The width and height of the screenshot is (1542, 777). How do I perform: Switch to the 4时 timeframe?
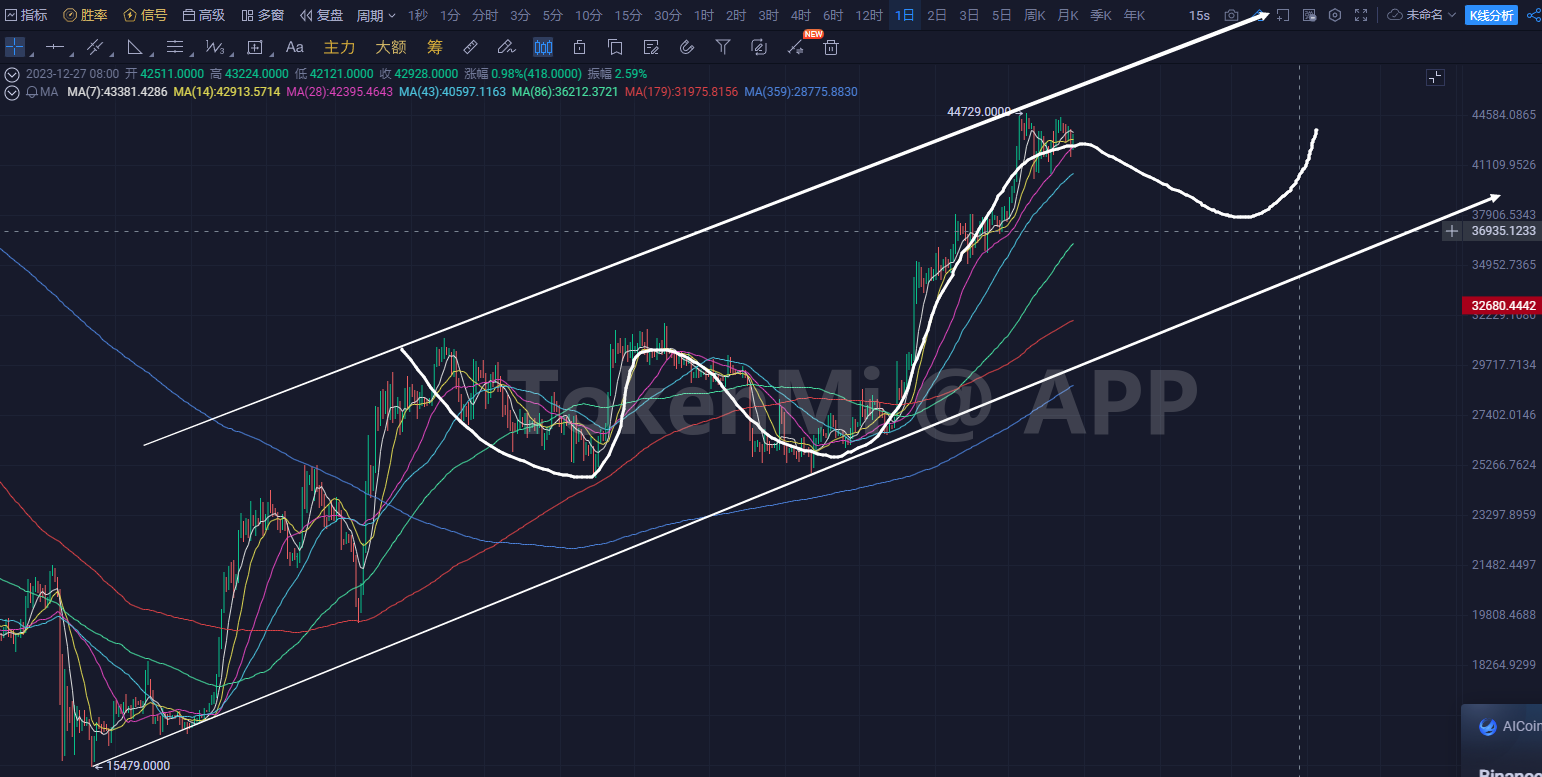(x=800, y=15)
